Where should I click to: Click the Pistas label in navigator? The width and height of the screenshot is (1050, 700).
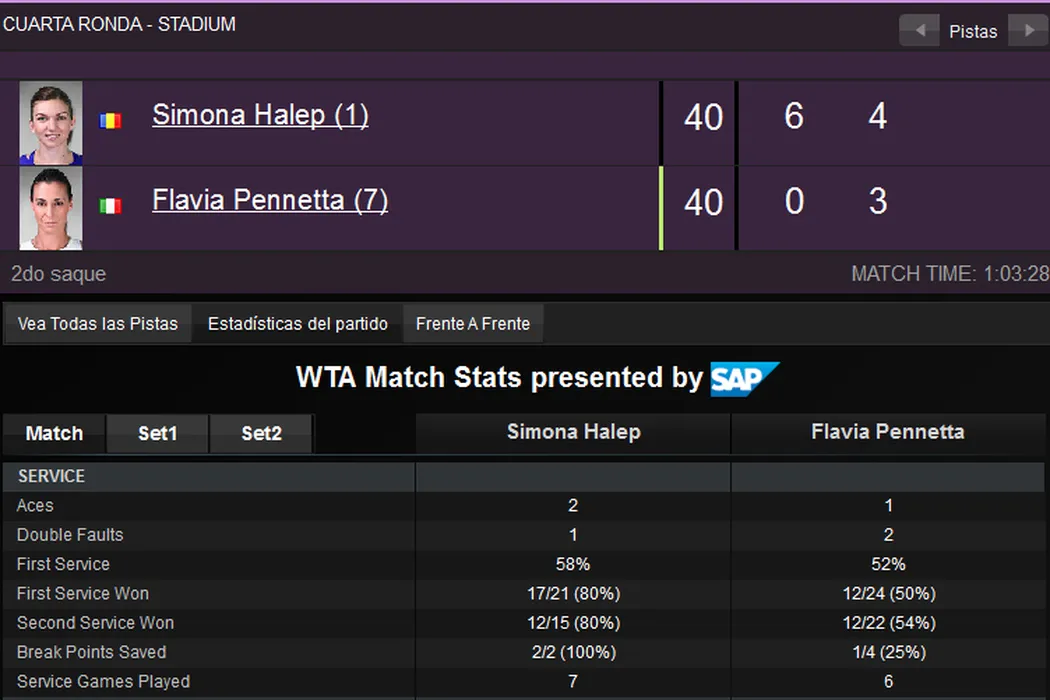[973, 31]
